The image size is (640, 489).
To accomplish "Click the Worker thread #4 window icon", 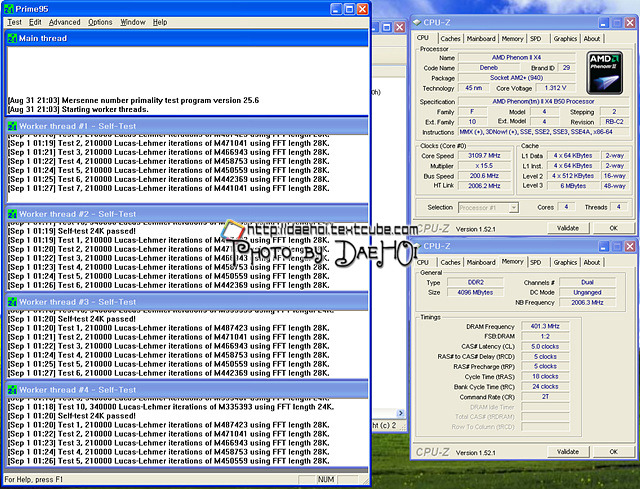I will click(12, 390).
